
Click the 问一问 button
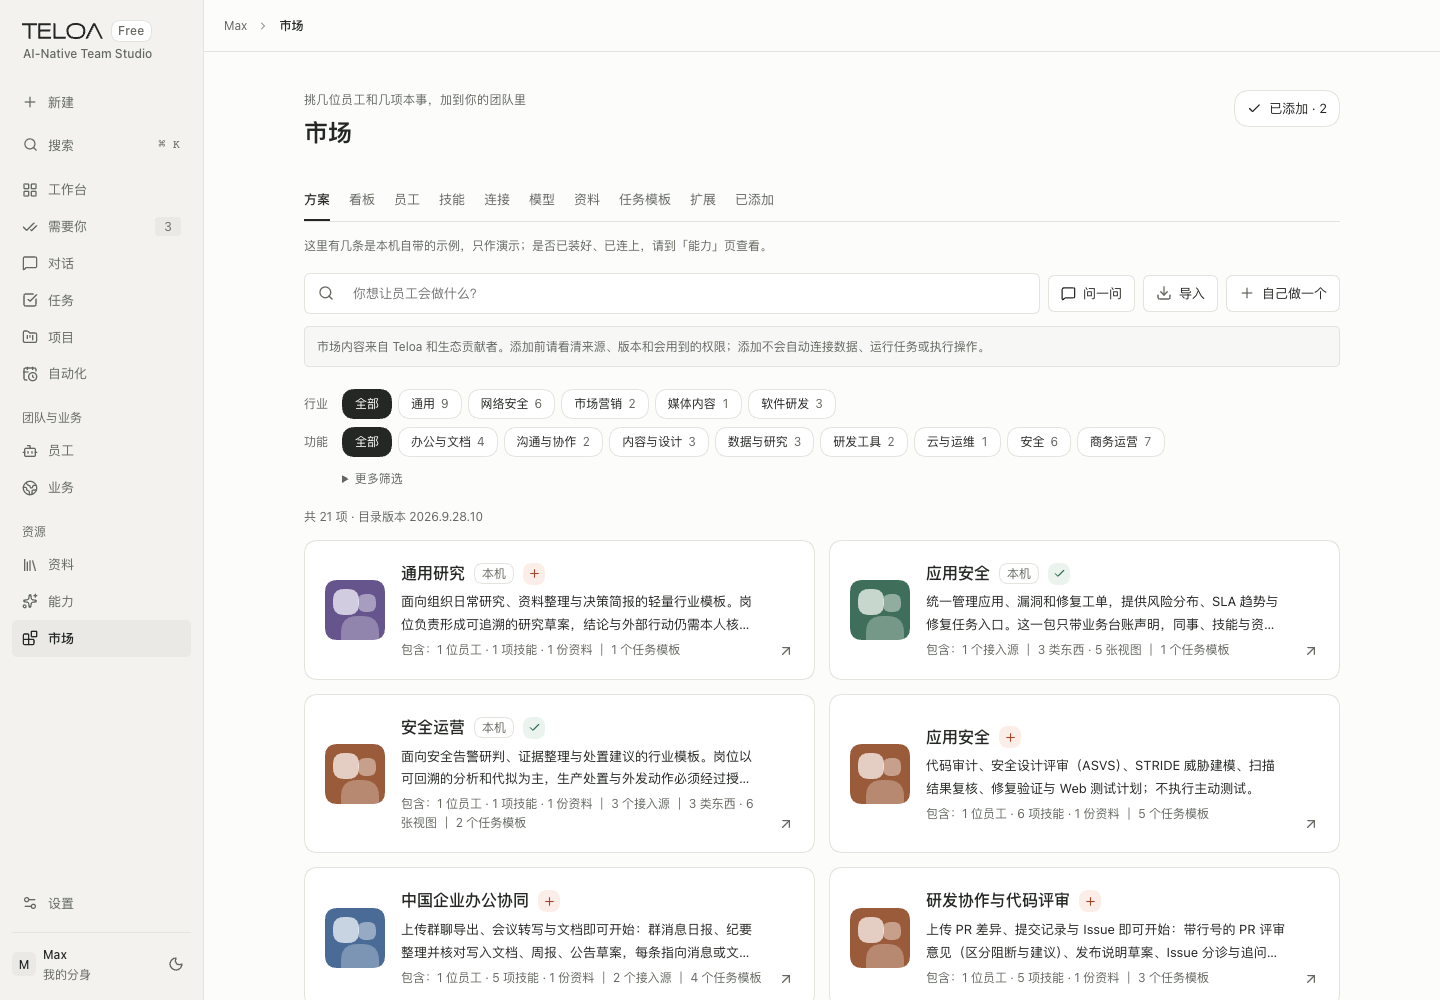tap(1091, 294)
